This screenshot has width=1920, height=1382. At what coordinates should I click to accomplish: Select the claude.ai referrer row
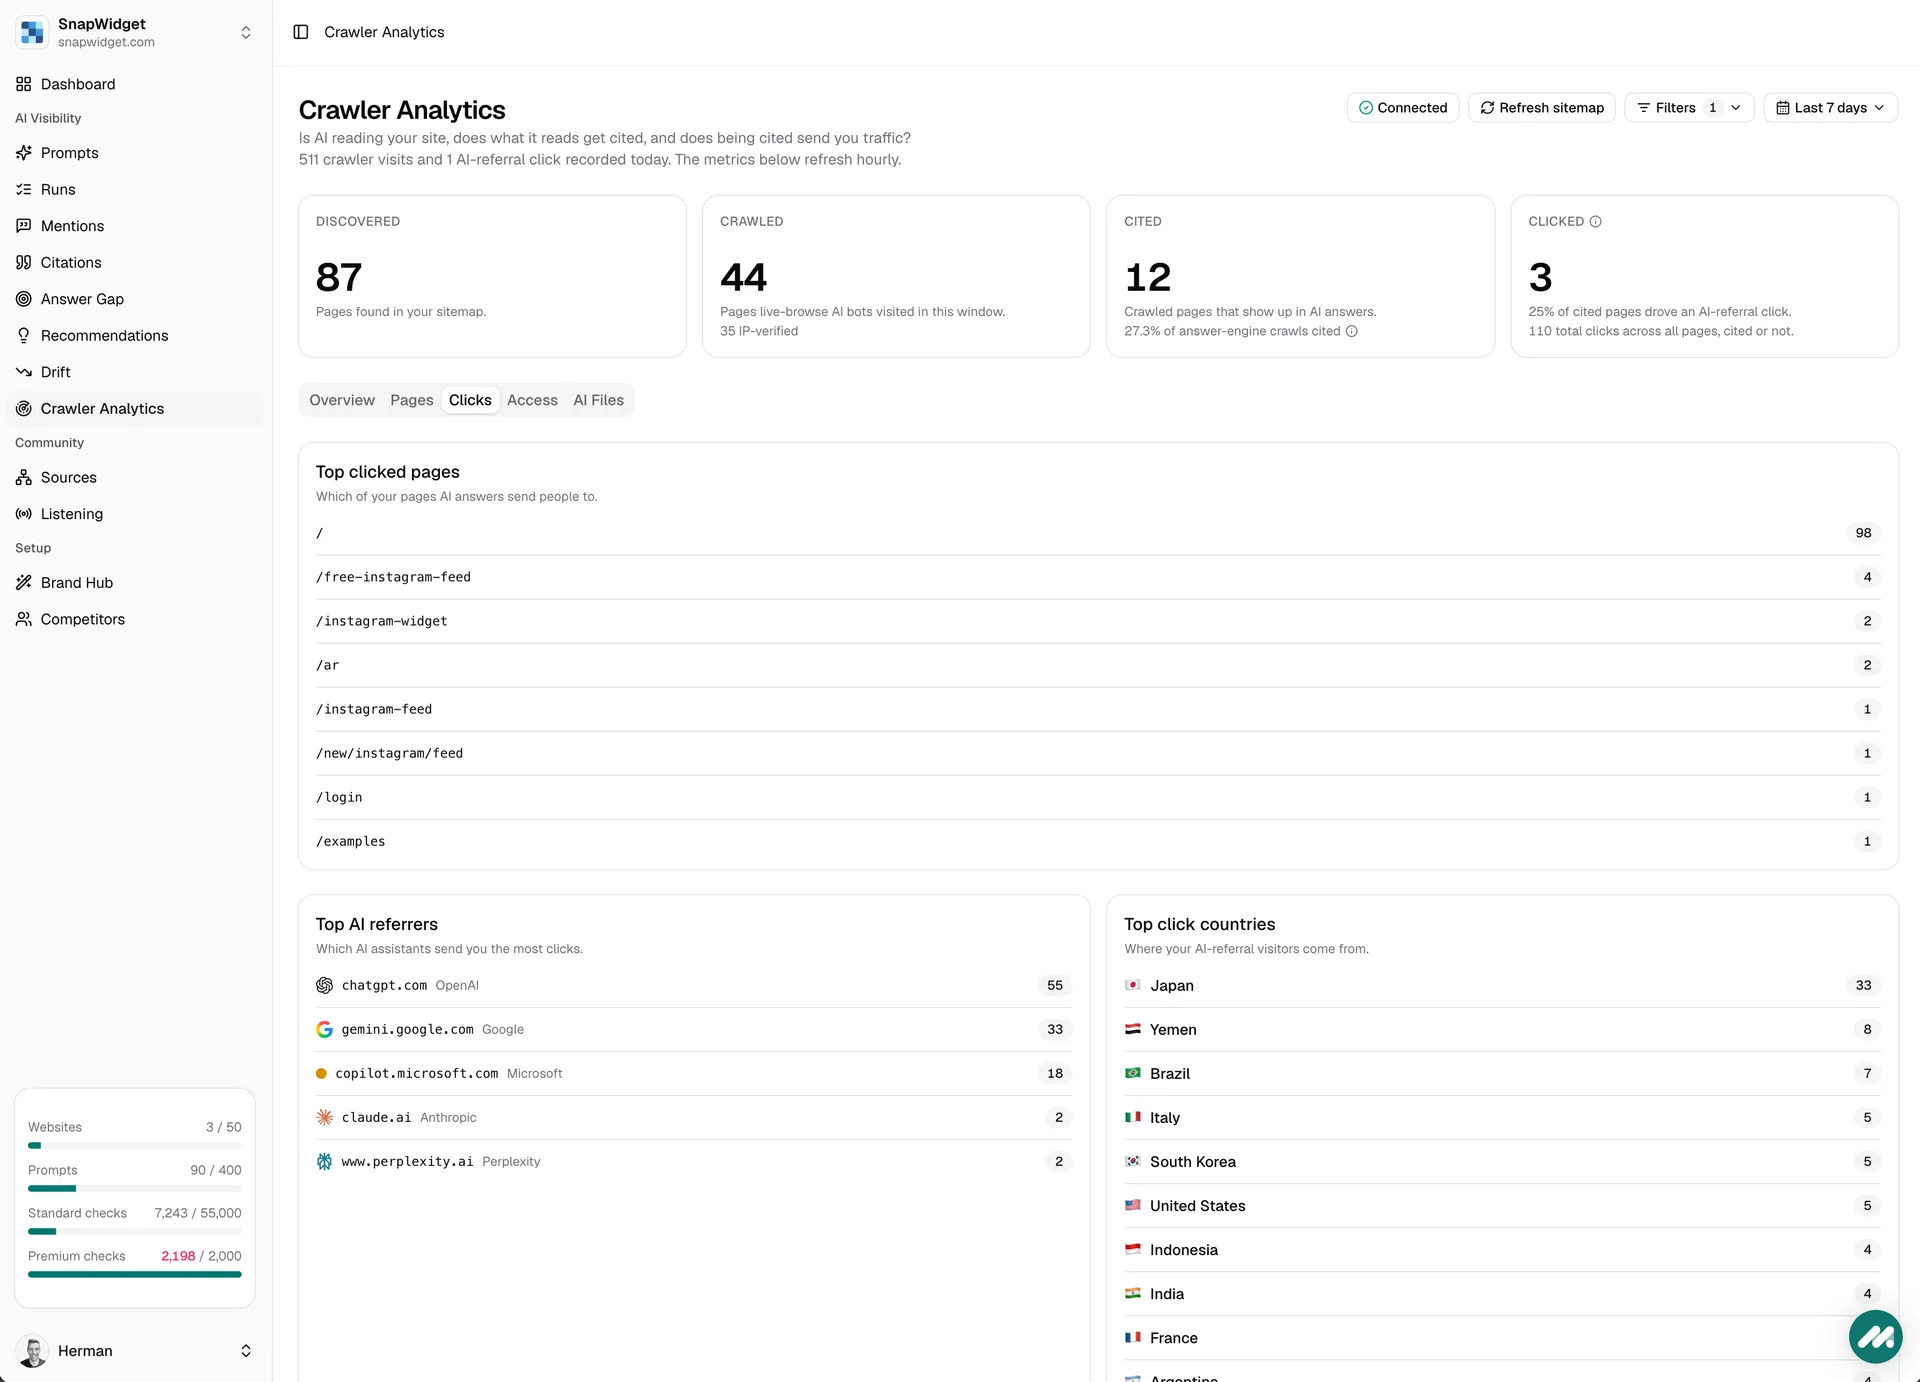tap(694, 1117)
